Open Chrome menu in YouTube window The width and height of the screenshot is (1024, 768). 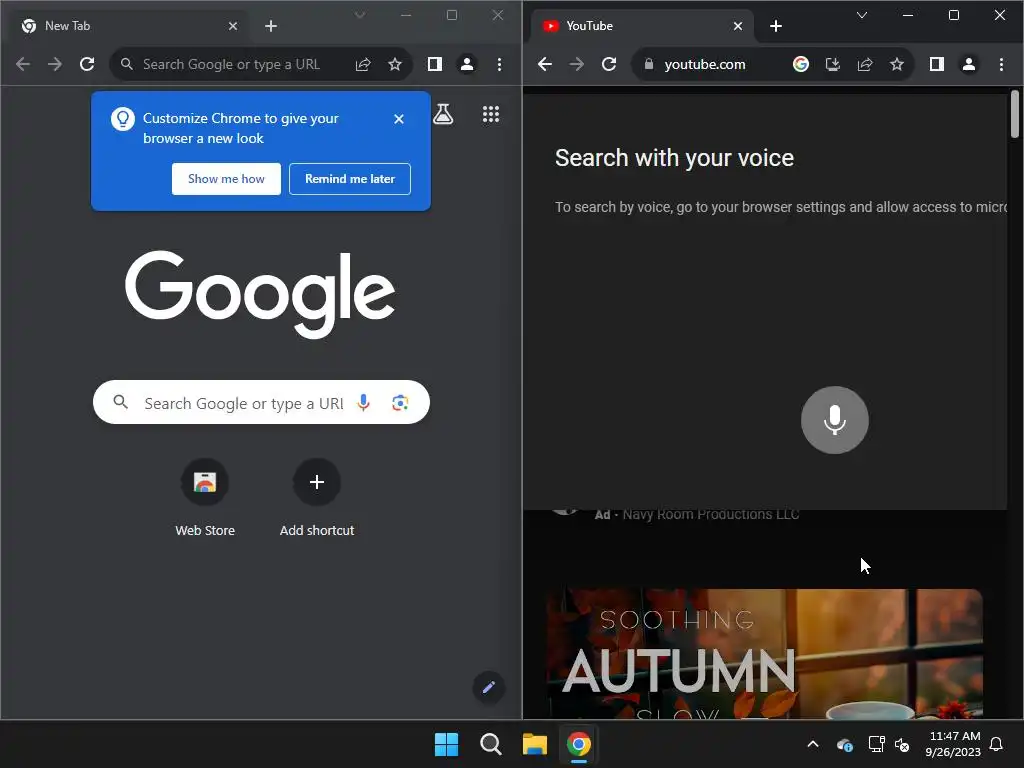tap(1002, 64)
